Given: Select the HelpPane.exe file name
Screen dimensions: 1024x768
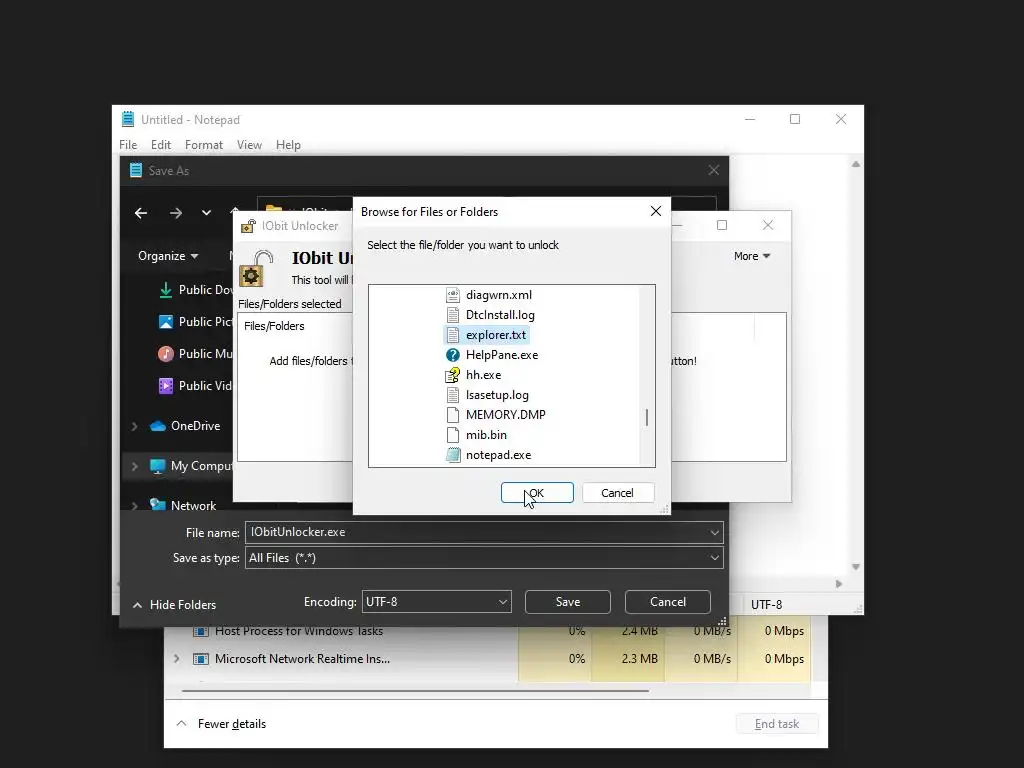Looking at the screenshot, I should (x=502, y=355).
